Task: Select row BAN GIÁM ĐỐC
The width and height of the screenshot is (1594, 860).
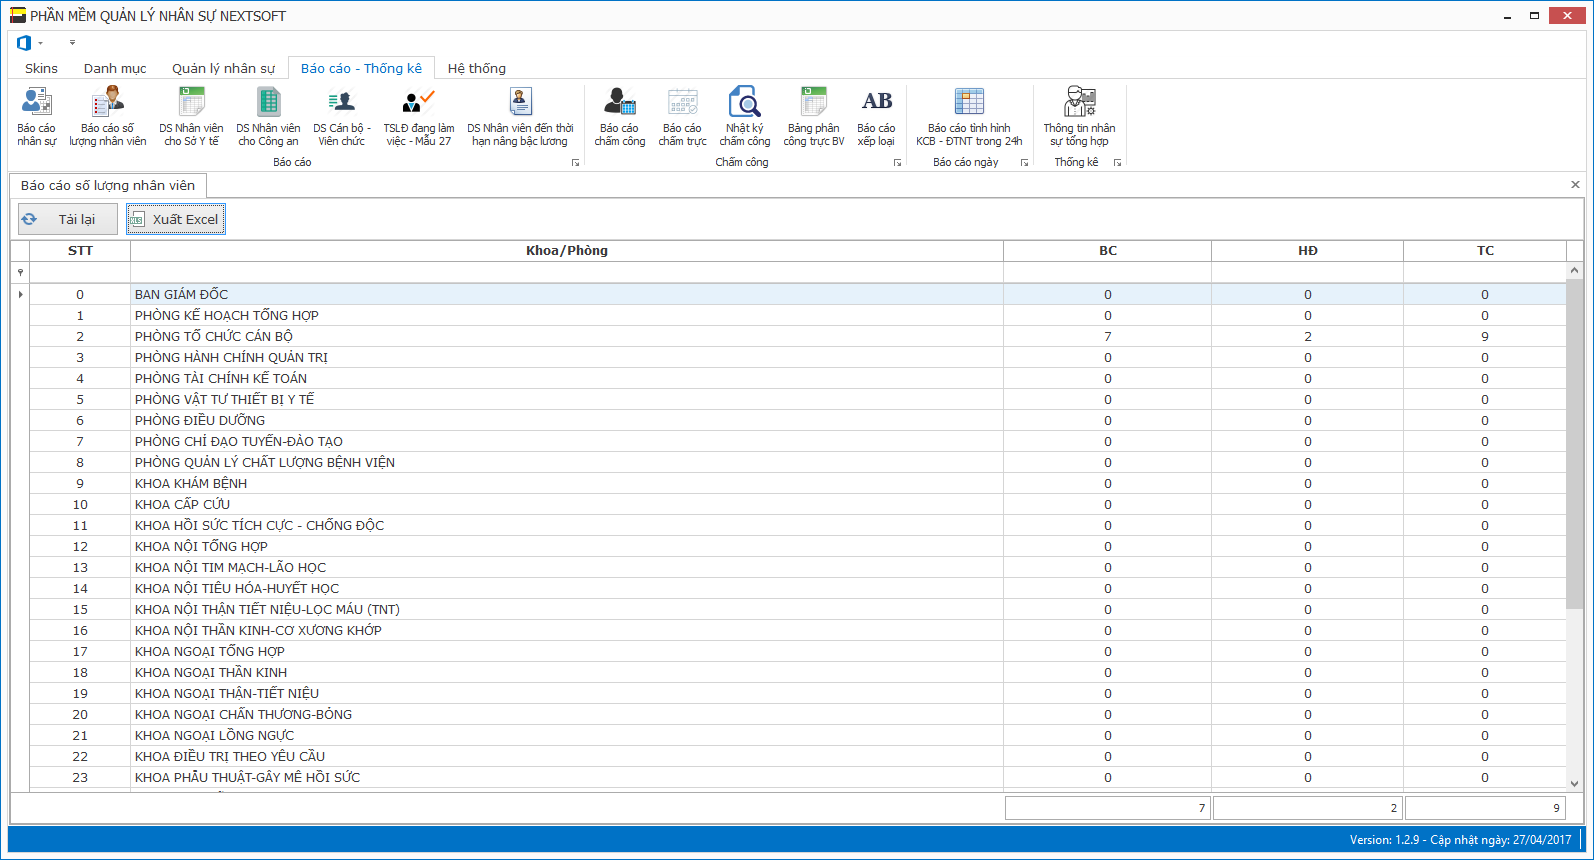Action: coord(798,294)
